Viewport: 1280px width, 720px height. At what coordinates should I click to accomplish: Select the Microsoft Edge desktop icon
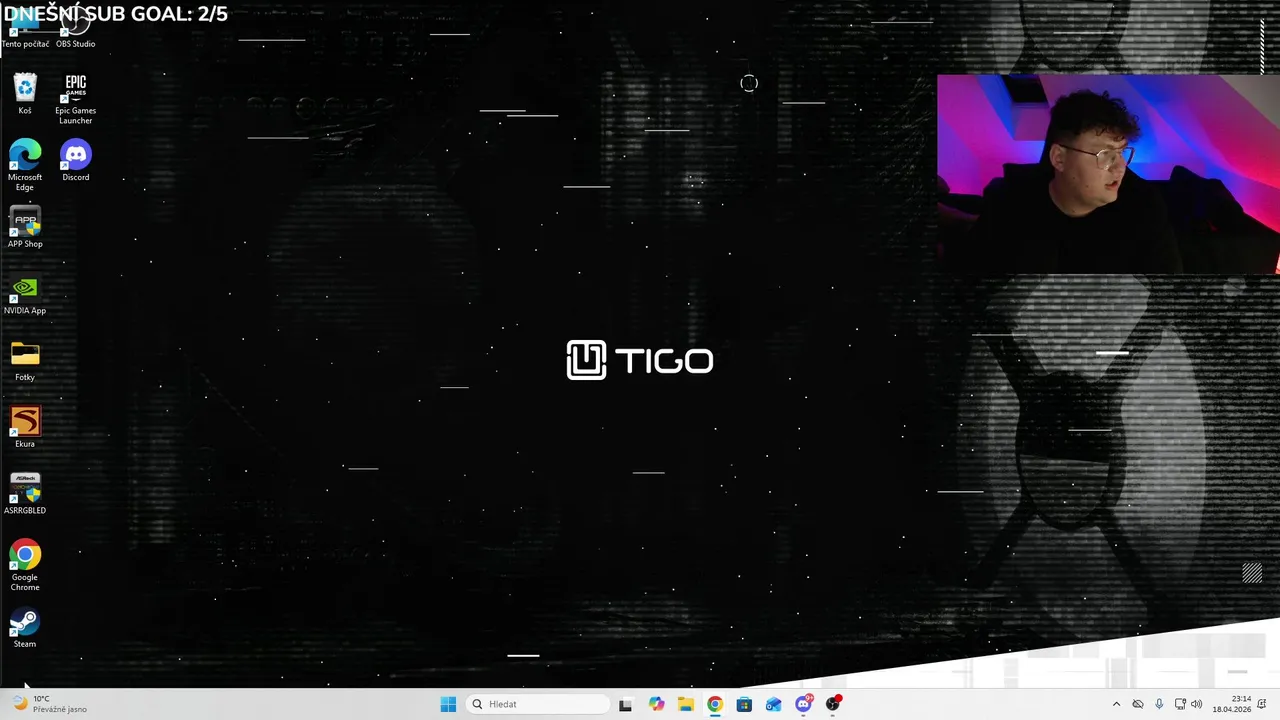25,165
